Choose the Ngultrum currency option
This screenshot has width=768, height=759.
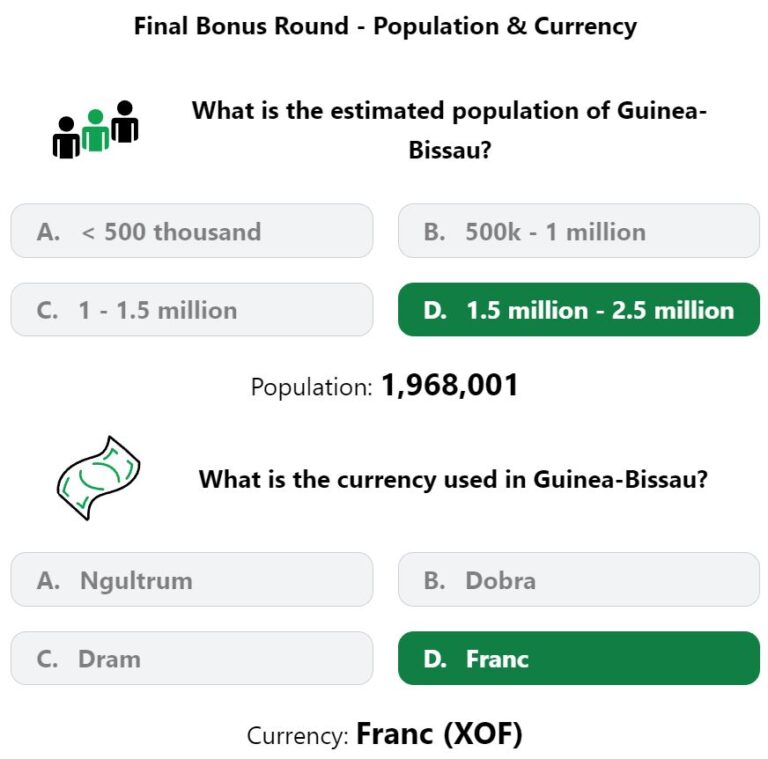click(192, 579)
